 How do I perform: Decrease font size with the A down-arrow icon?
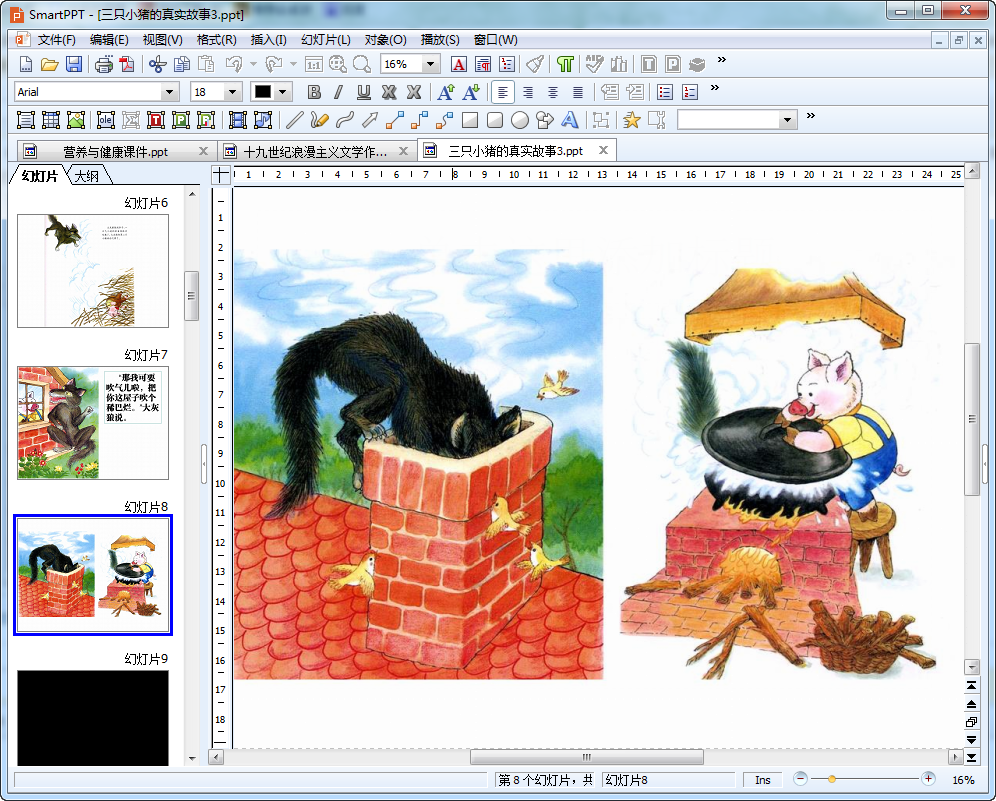(471, 92)
